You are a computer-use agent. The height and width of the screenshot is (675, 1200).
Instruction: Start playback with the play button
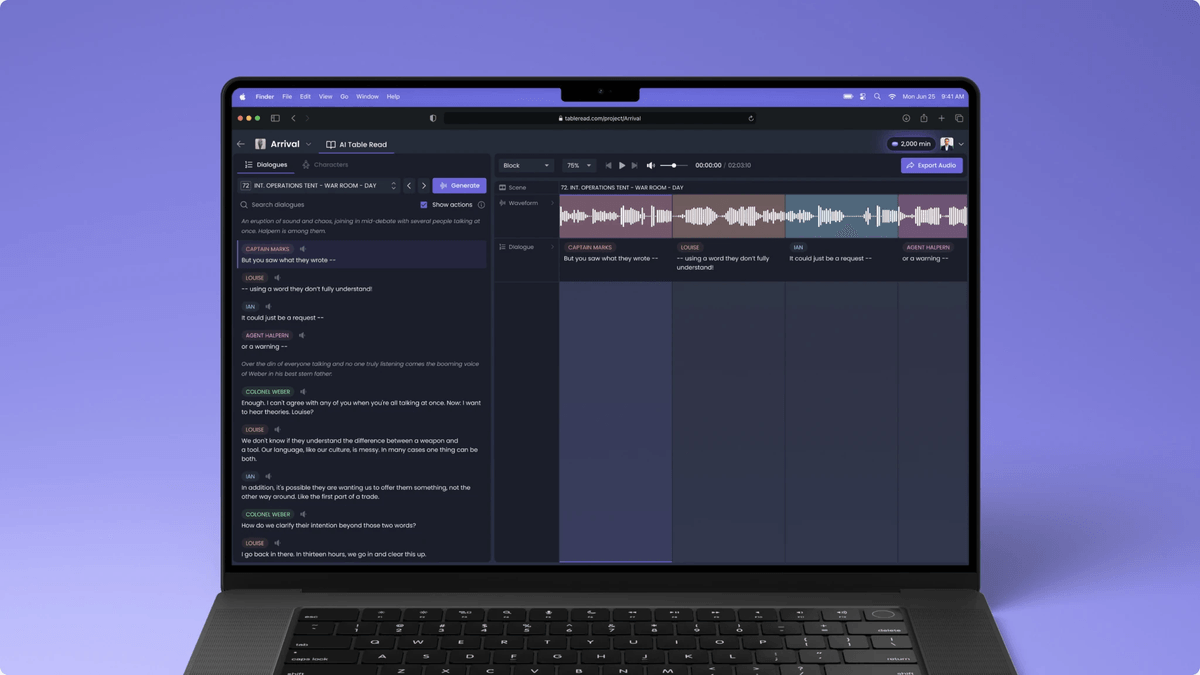tap(622, 165)
